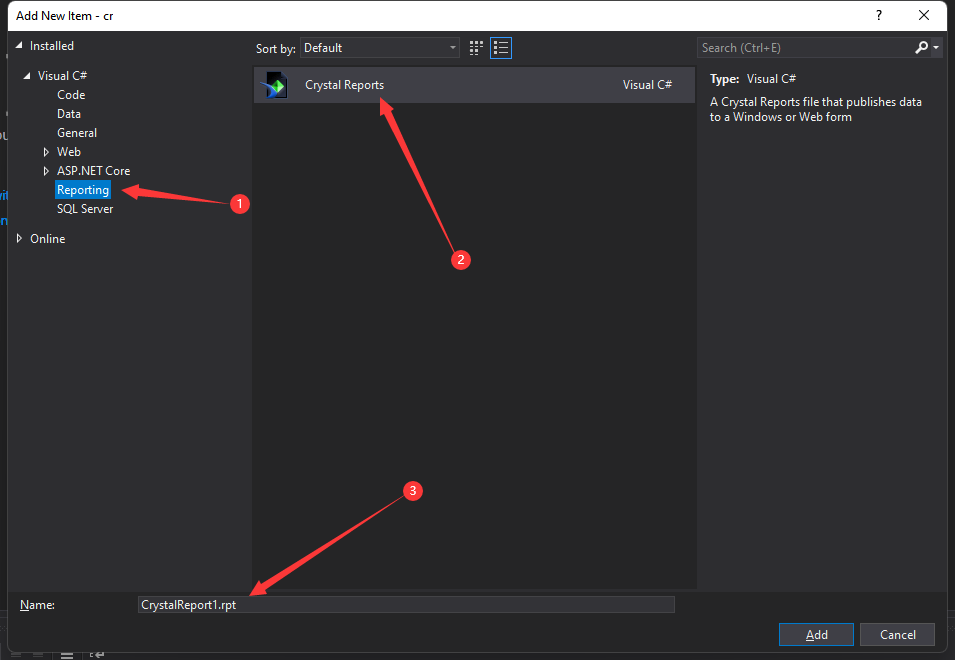Click the help question mark button

879,15
